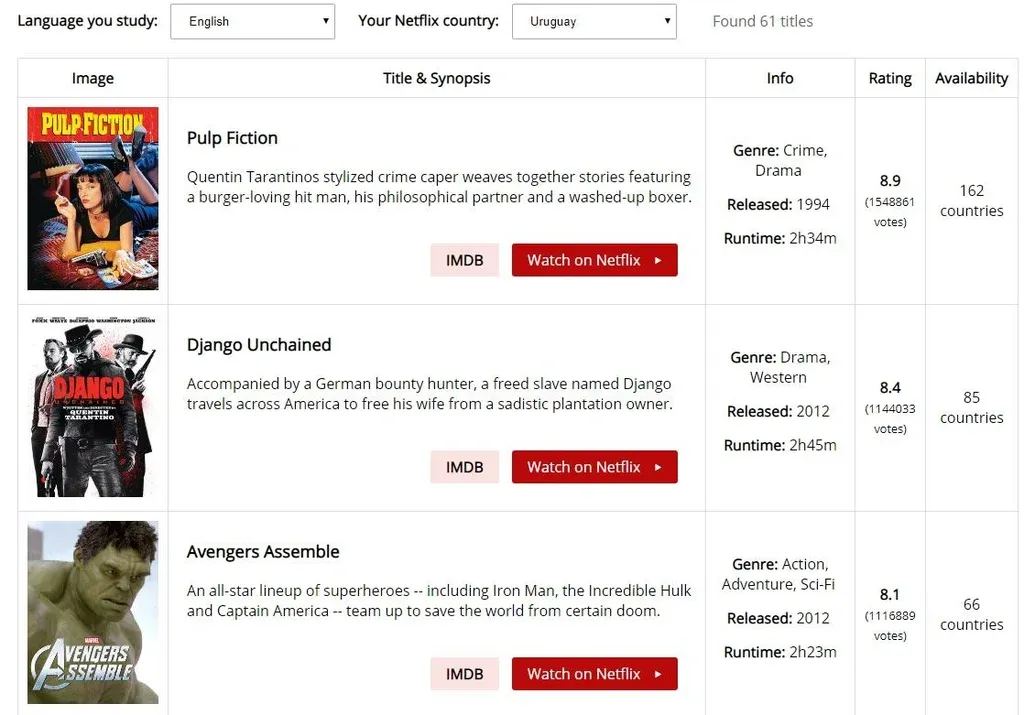
Task: Click the Runtime: 2h45m info line
Action: pos(780,445)
